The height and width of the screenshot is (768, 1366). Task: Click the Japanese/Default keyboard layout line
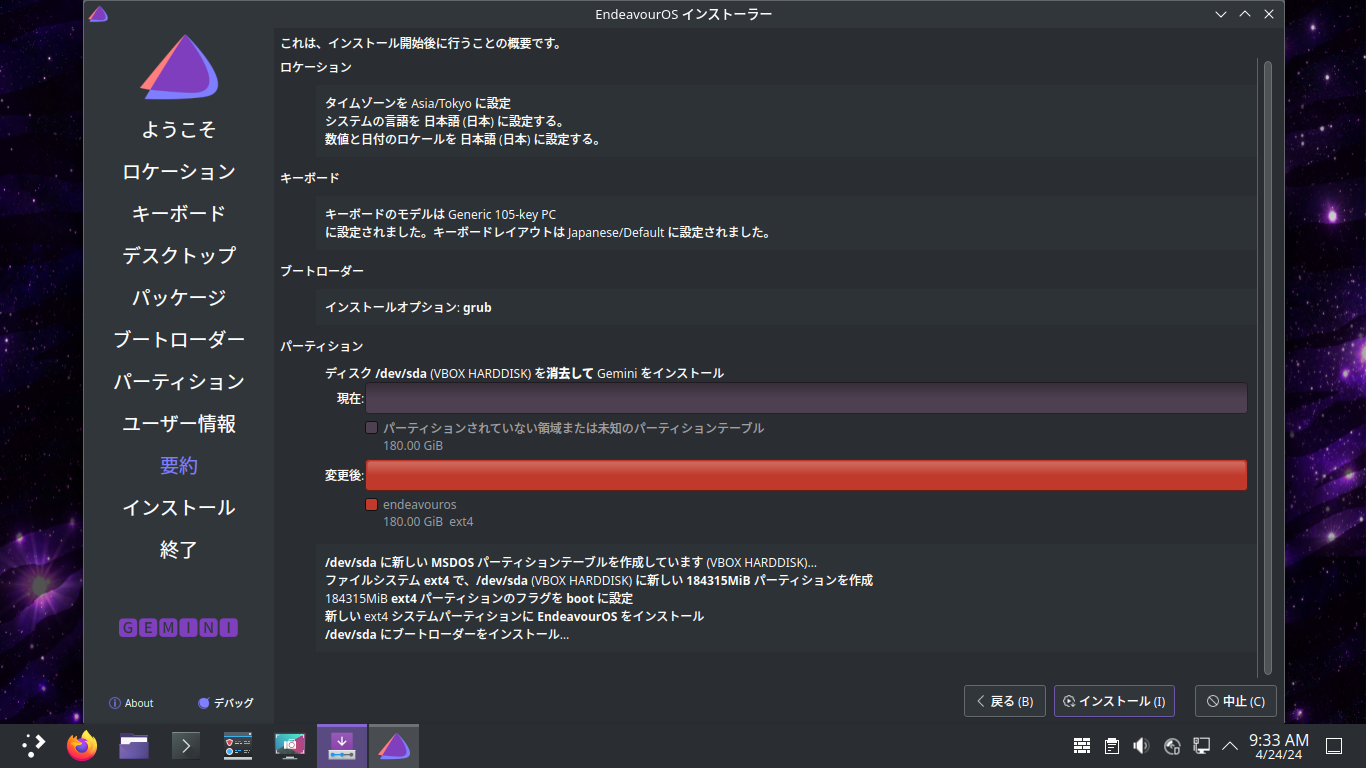pos(548,232)
